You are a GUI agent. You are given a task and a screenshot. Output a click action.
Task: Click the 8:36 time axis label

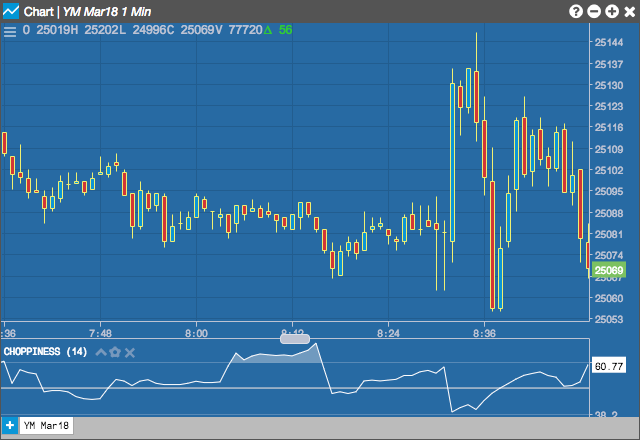pos(484,333)
